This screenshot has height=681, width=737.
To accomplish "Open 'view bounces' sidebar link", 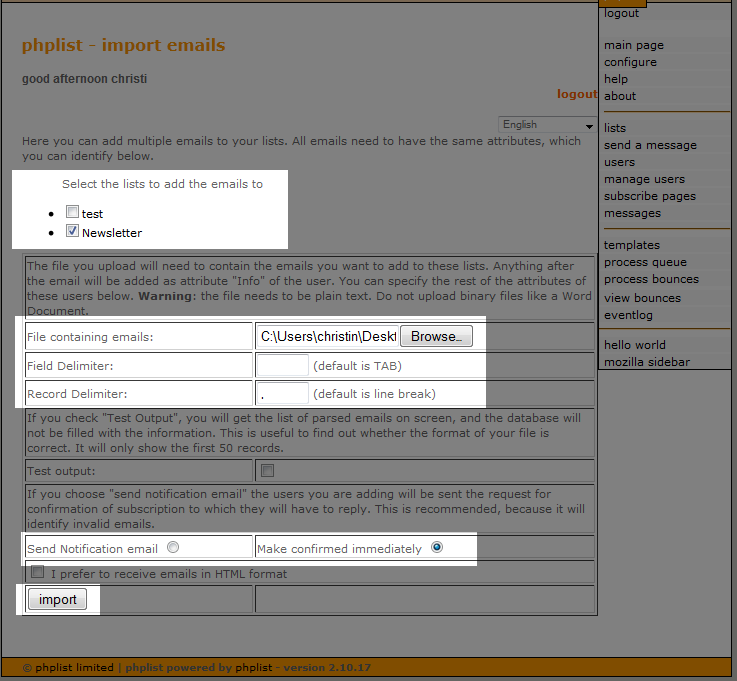I will pos(642,298).
